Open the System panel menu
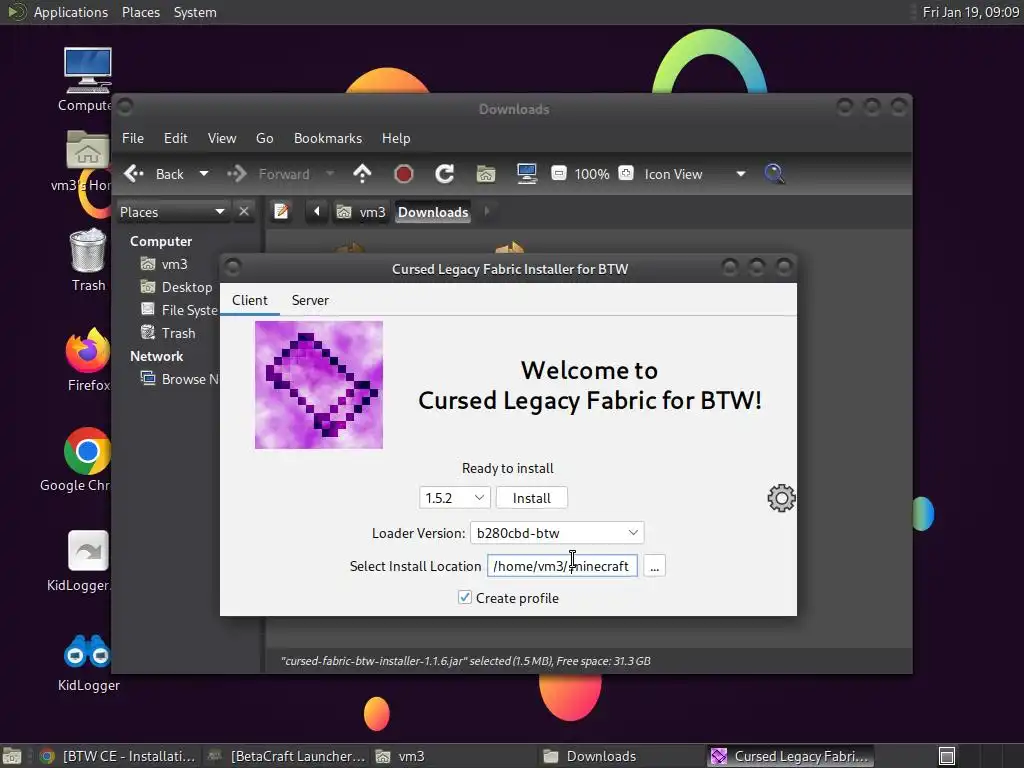The width and height of the screenshot is (1024, 768). tap(195, 12)
